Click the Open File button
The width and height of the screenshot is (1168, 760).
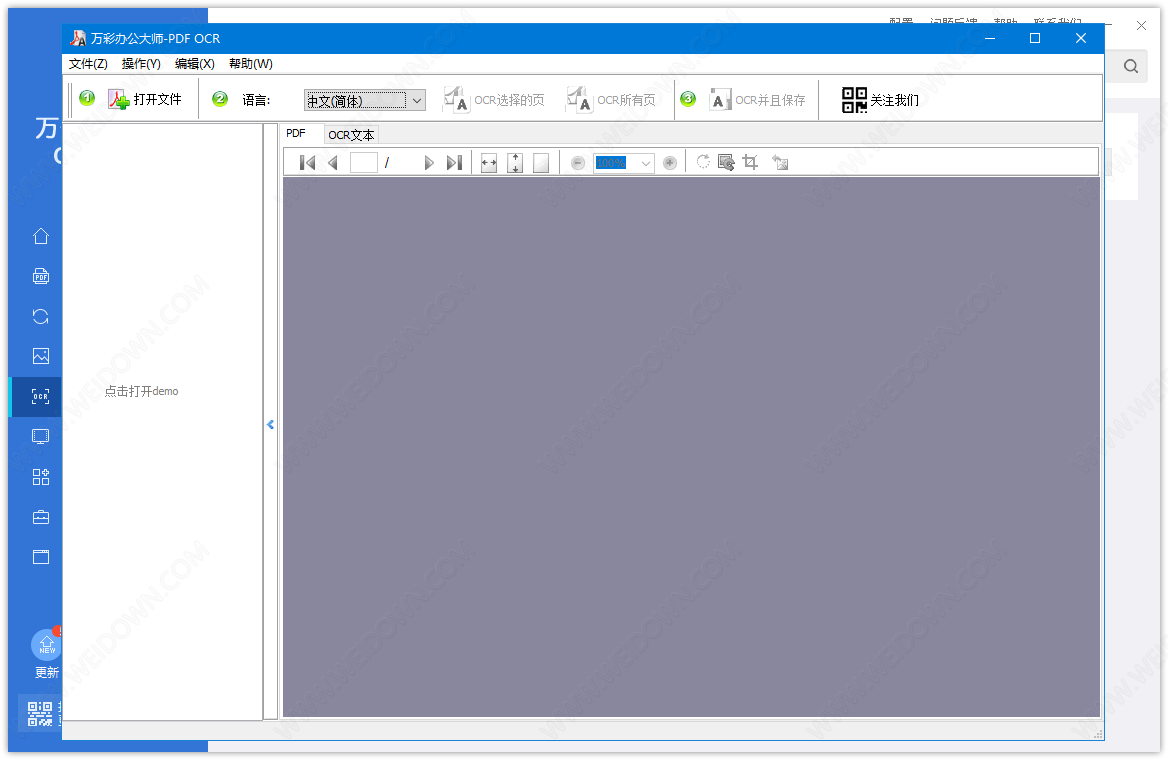pyautogui.click(x=146, y=100)
